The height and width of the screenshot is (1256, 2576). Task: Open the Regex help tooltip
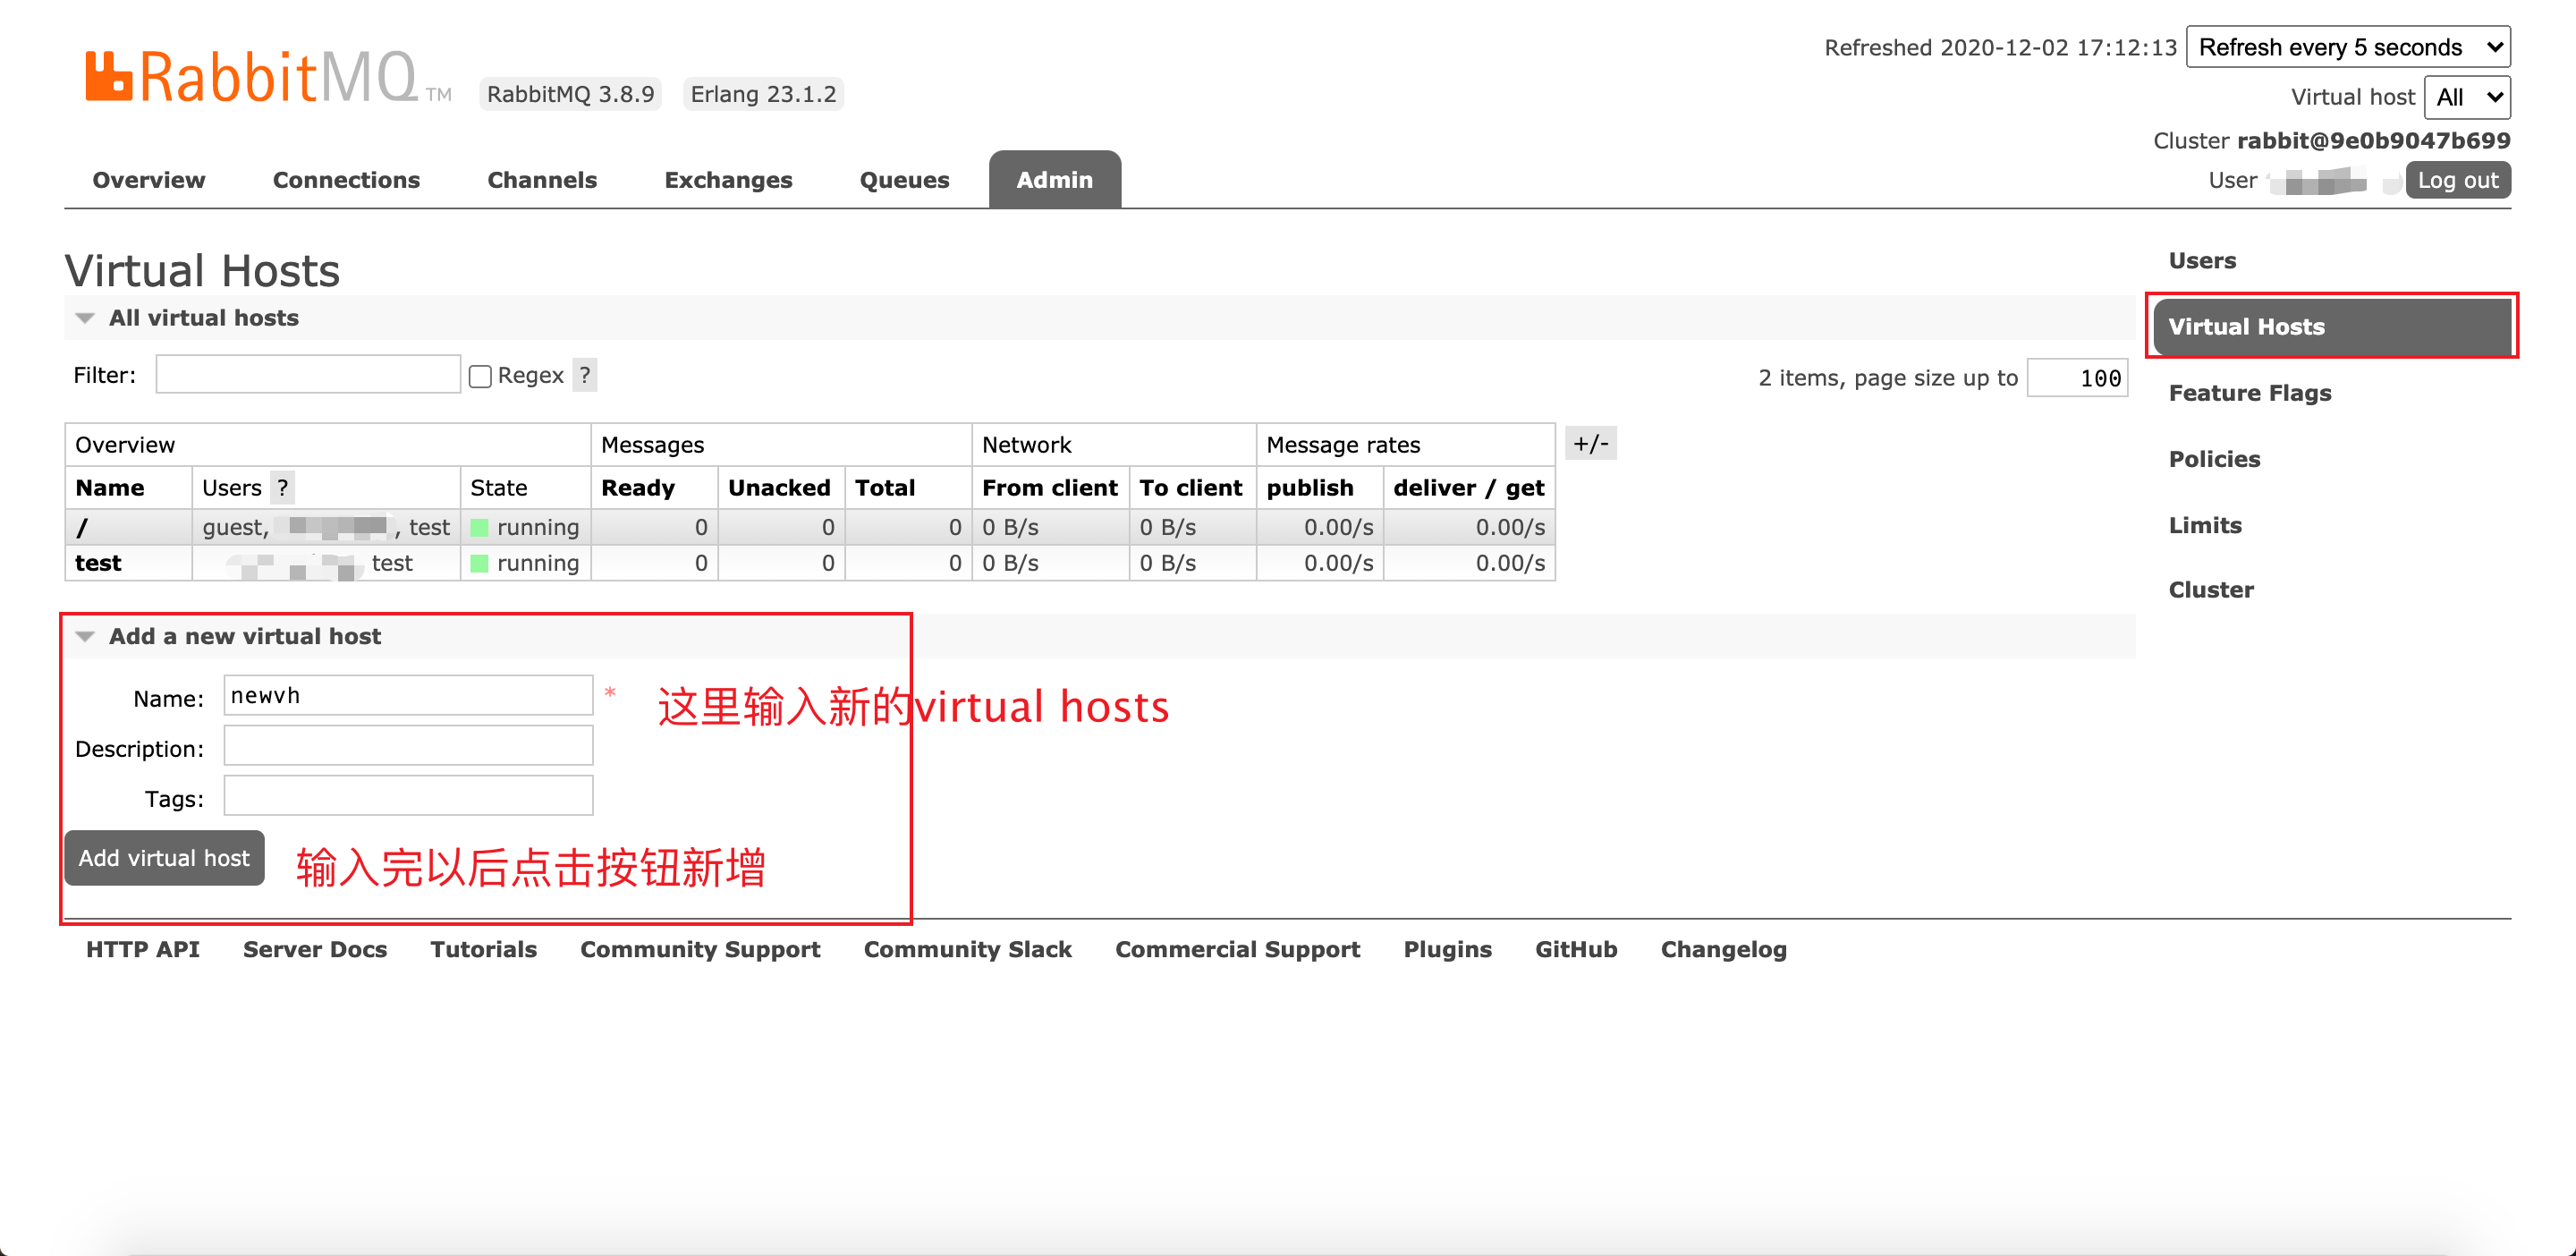tap(584, 375)
